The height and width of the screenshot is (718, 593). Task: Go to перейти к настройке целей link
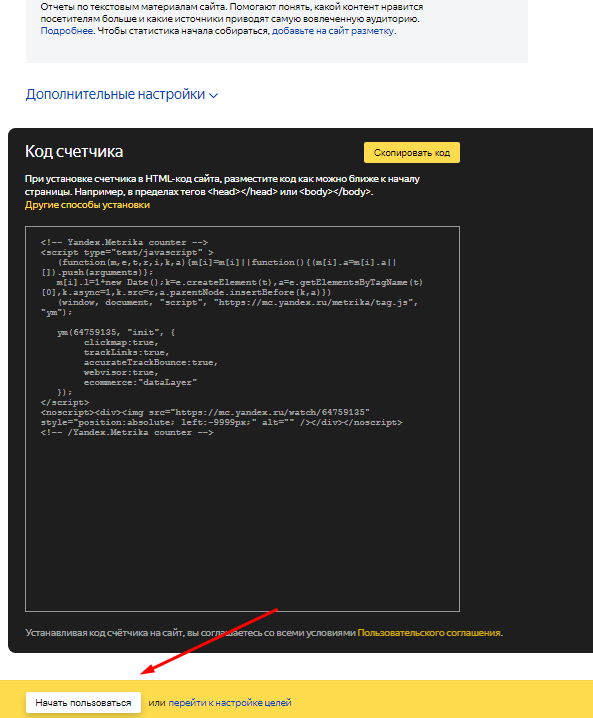230,702
